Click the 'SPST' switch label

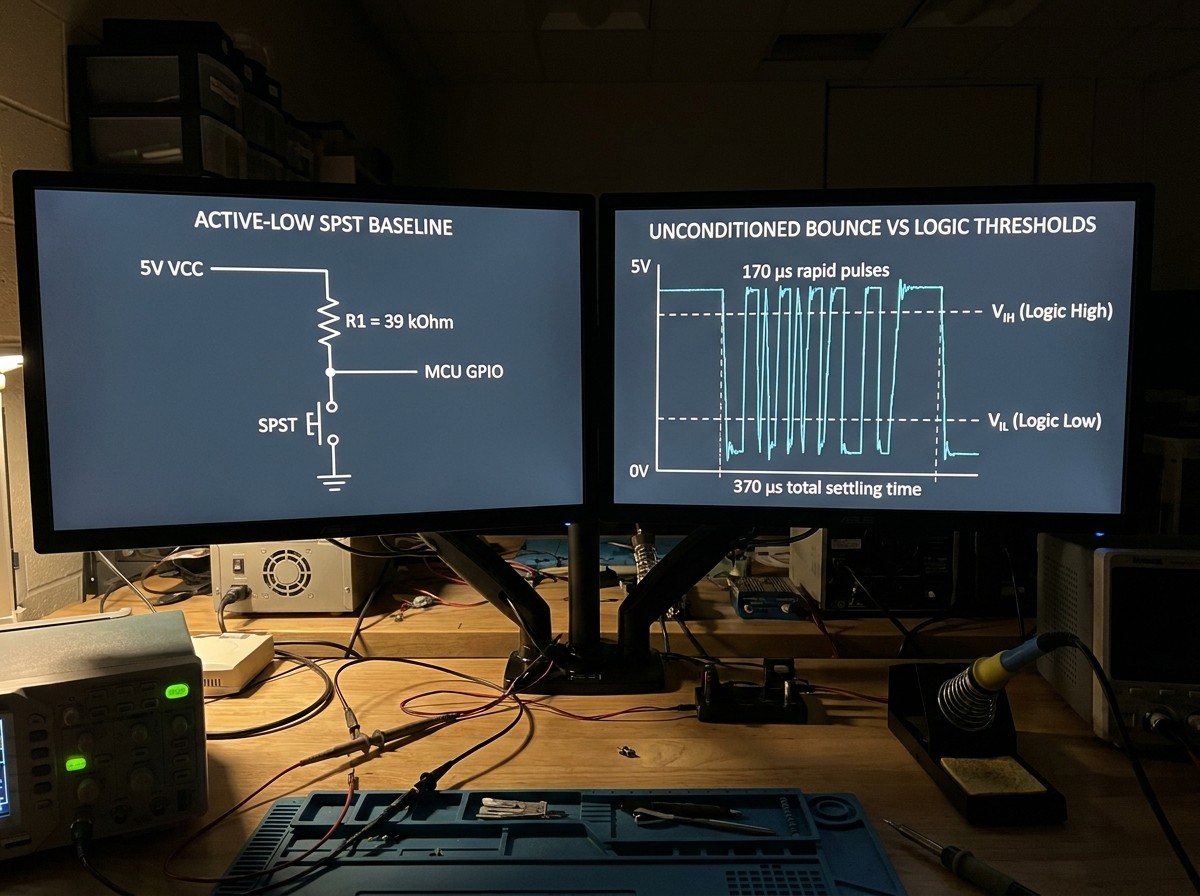click(277, 425)
